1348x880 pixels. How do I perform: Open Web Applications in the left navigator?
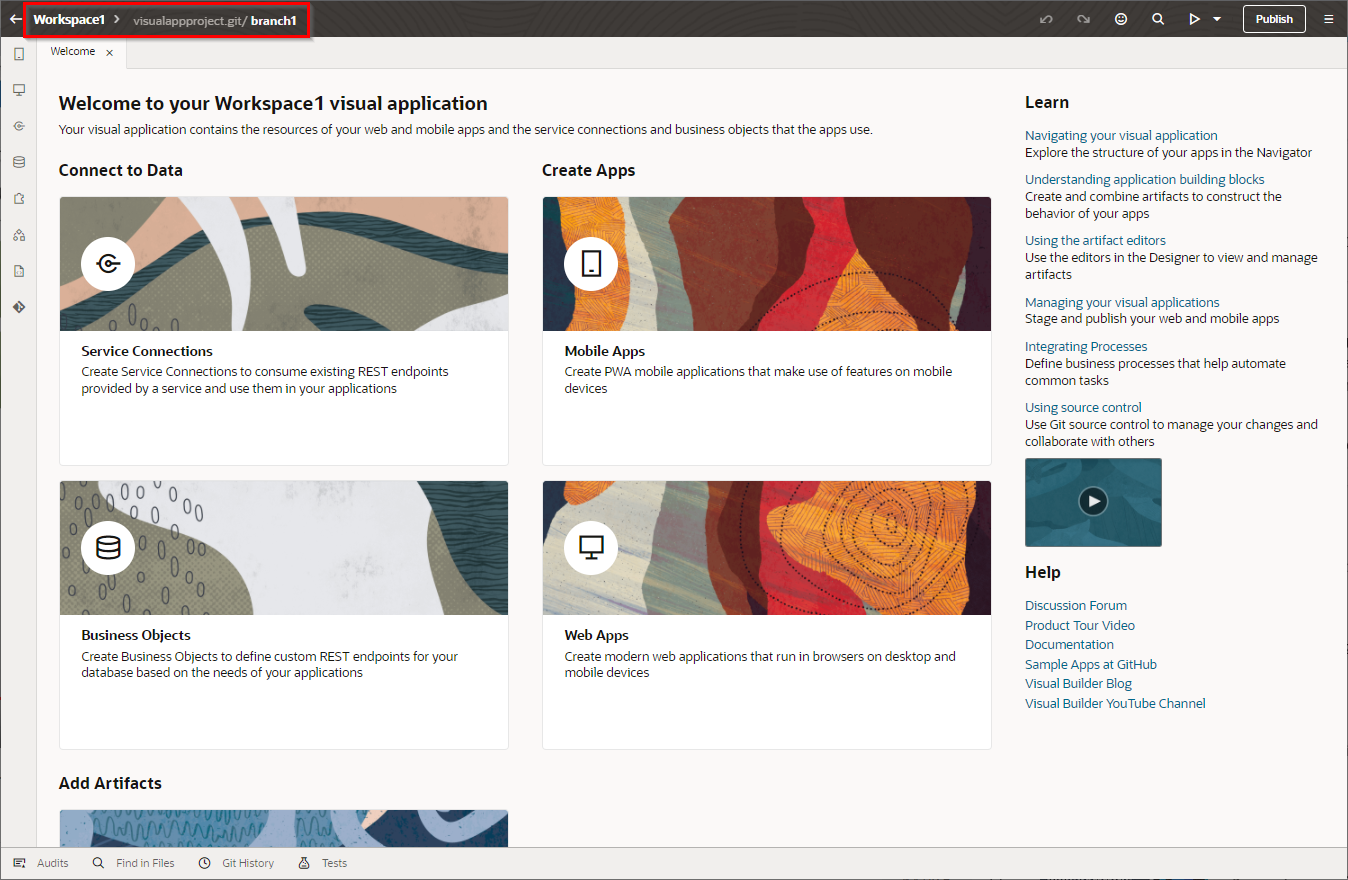tap(18, 90)
